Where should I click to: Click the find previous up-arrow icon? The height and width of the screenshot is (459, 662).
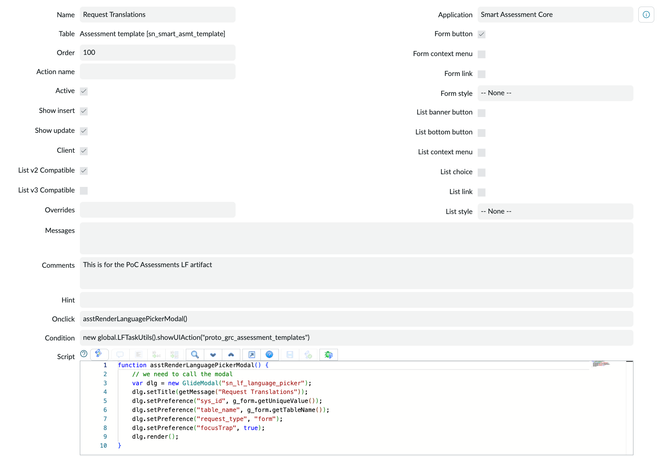[x=231, y=355]
